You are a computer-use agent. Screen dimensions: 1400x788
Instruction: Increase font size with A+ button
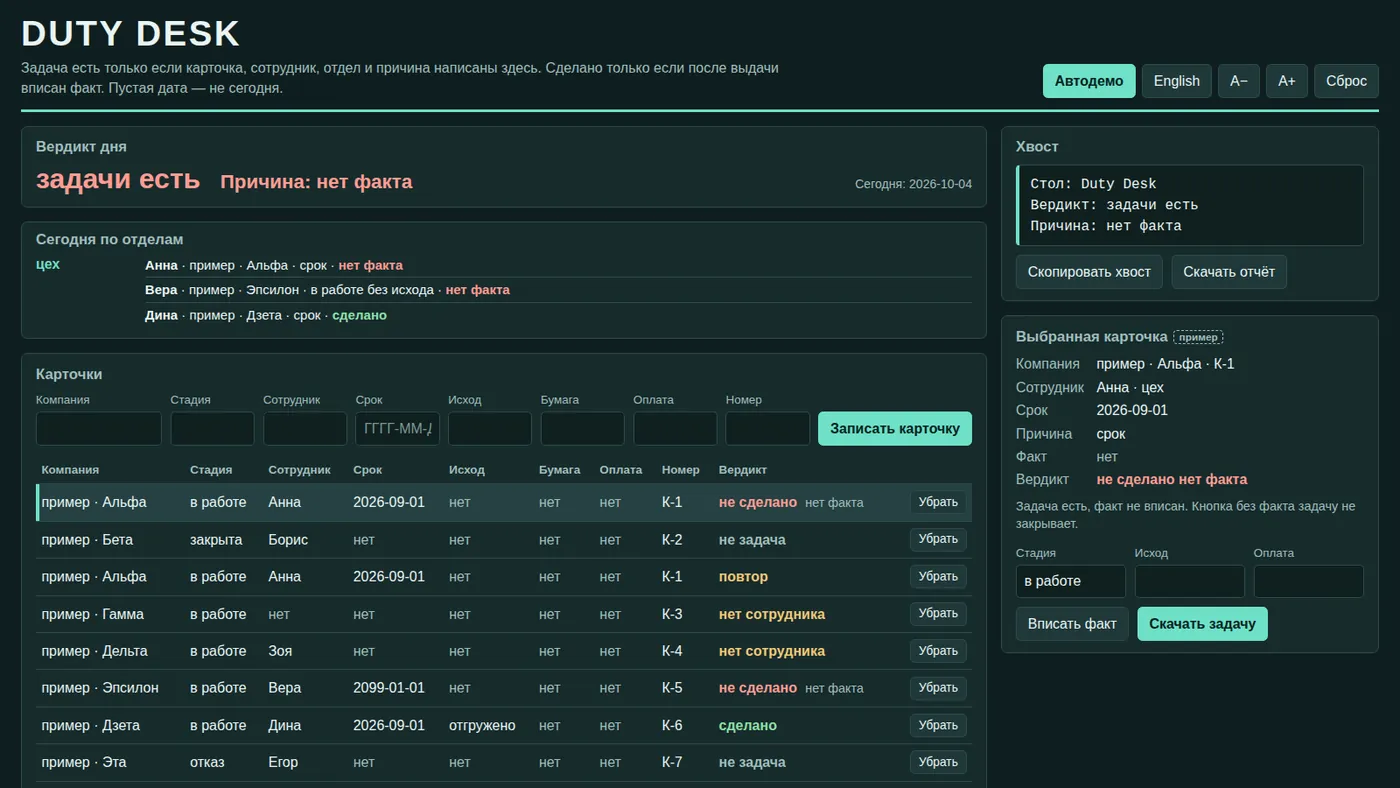[1286, 81]
